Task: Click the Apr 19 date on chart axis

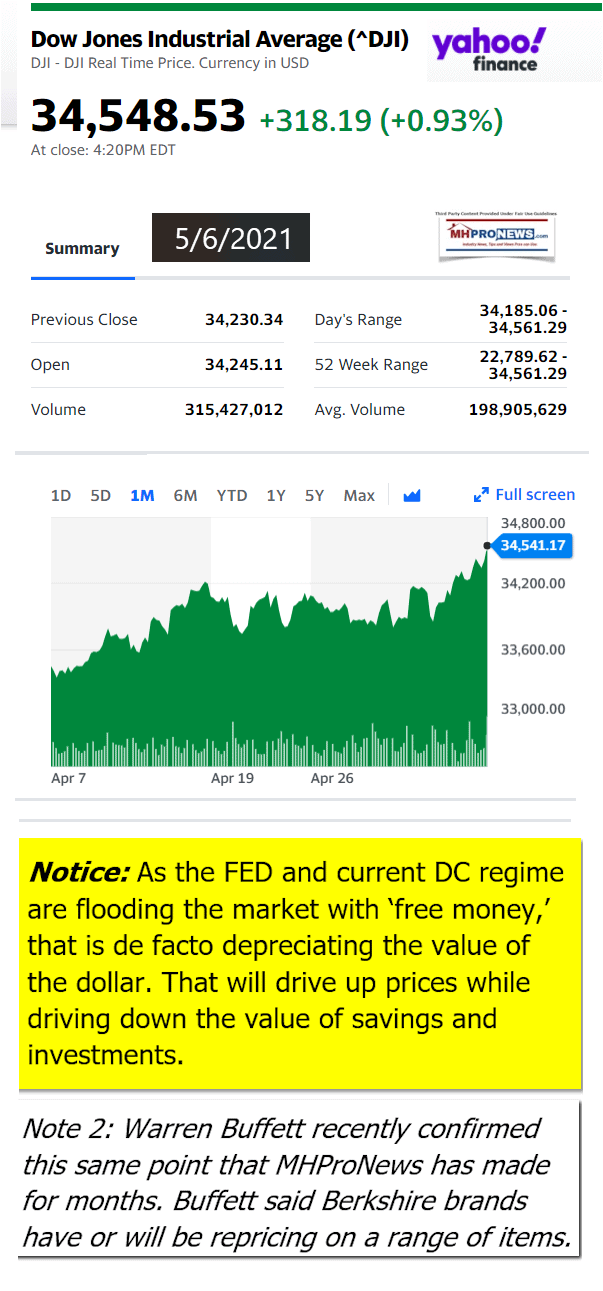Action: [232, 777]
